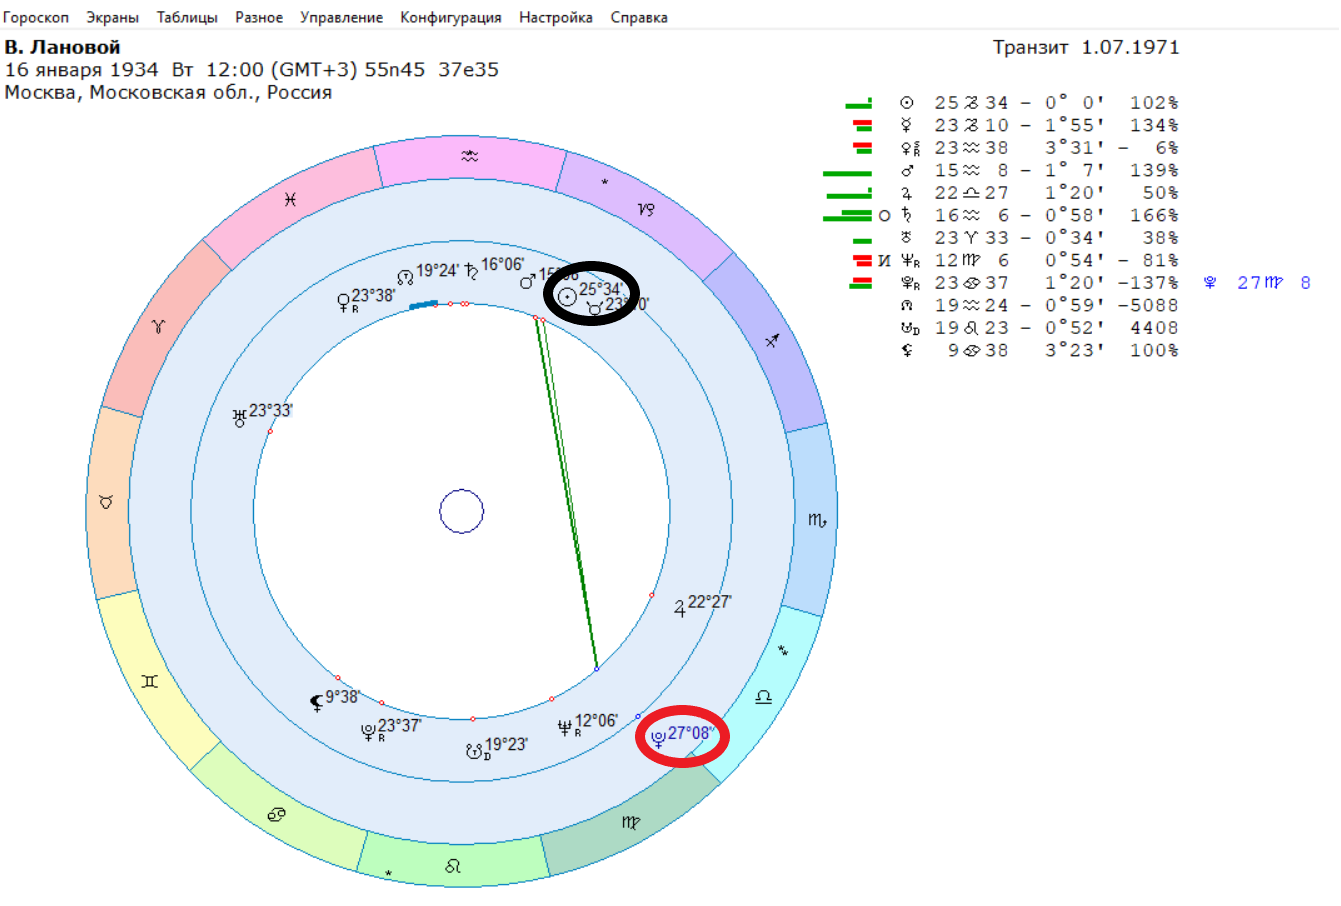Click the Sun glyph inside black oval
Viewport: 1341px width, 906px height.
[x=567, y=295]
